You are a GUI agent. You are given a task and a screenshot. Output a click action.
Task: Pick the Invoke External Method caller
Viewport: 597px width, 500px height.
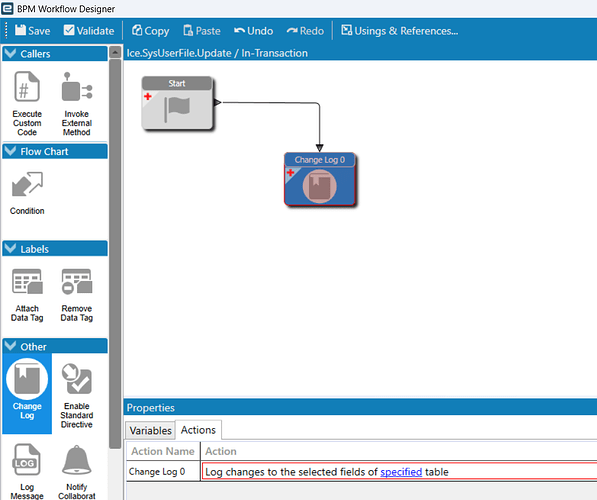click(x=77, y=104)
